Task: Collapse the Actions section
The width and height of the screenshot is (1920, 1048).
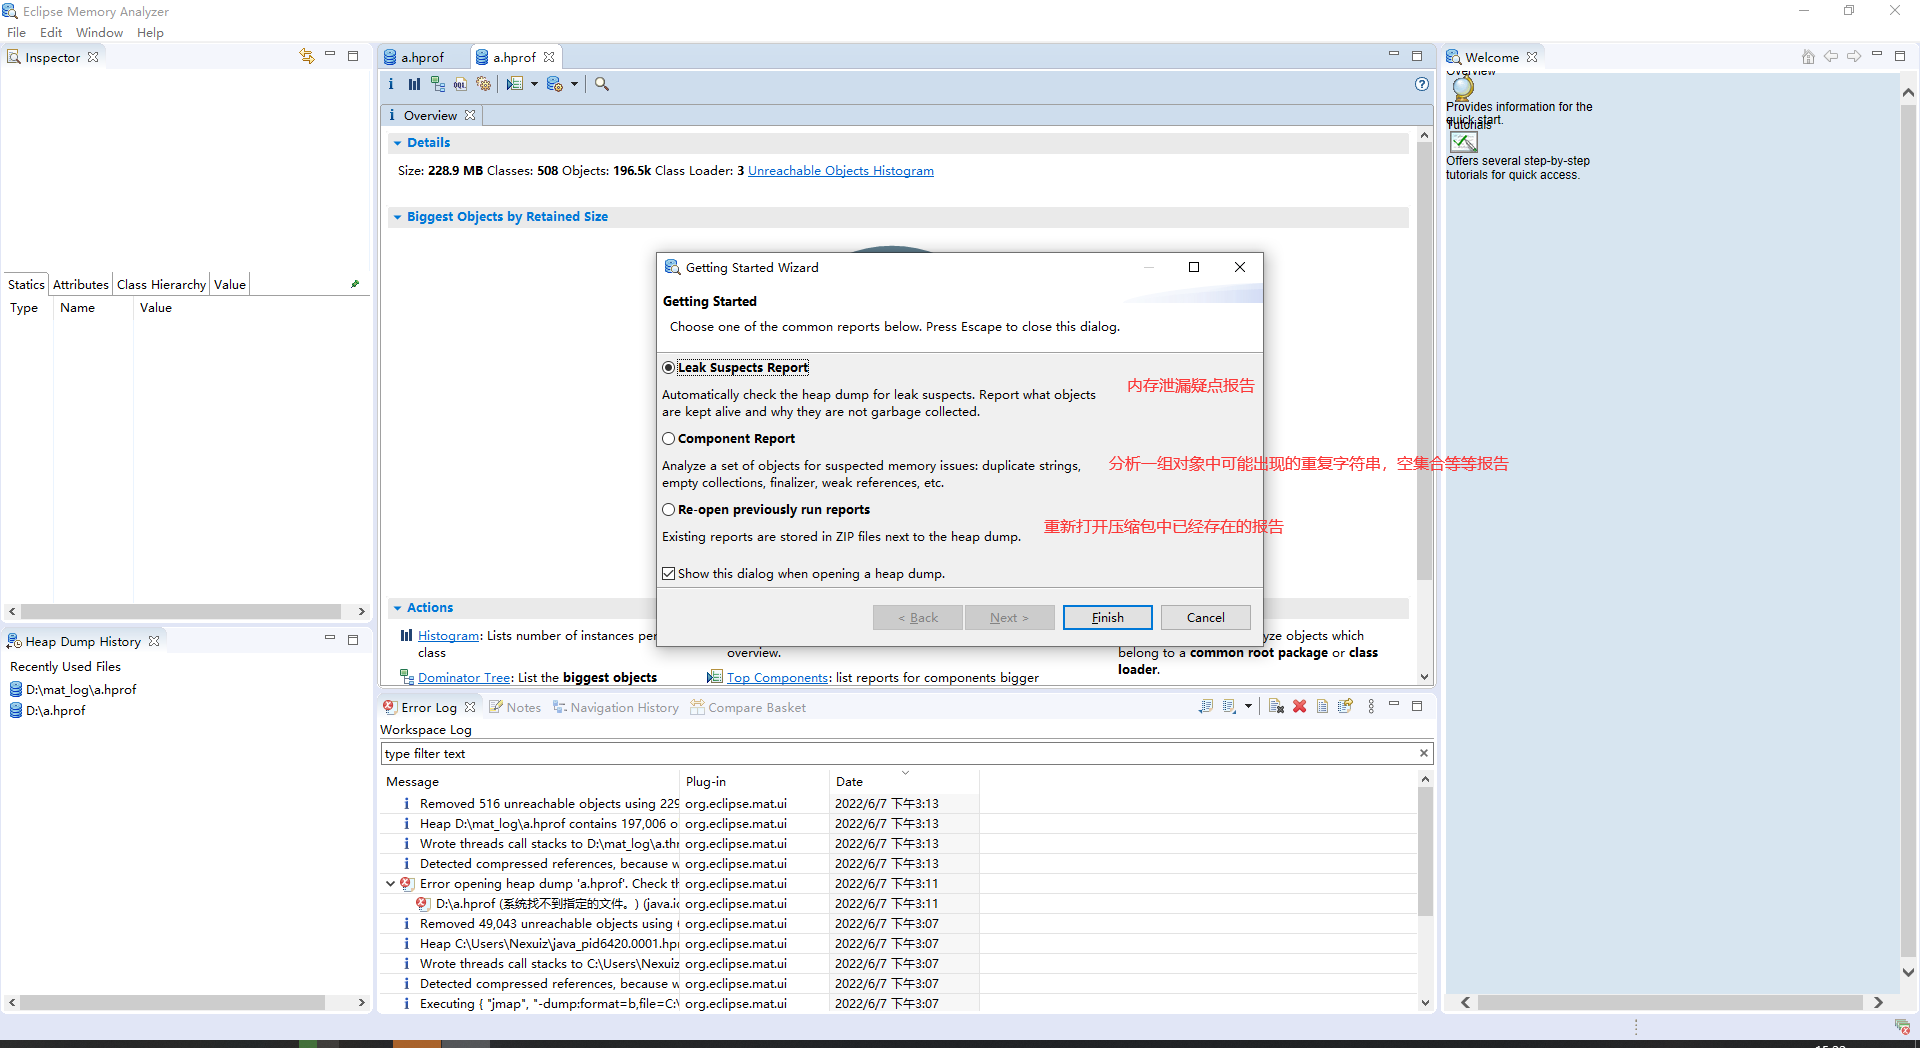Action: [397, 608]
